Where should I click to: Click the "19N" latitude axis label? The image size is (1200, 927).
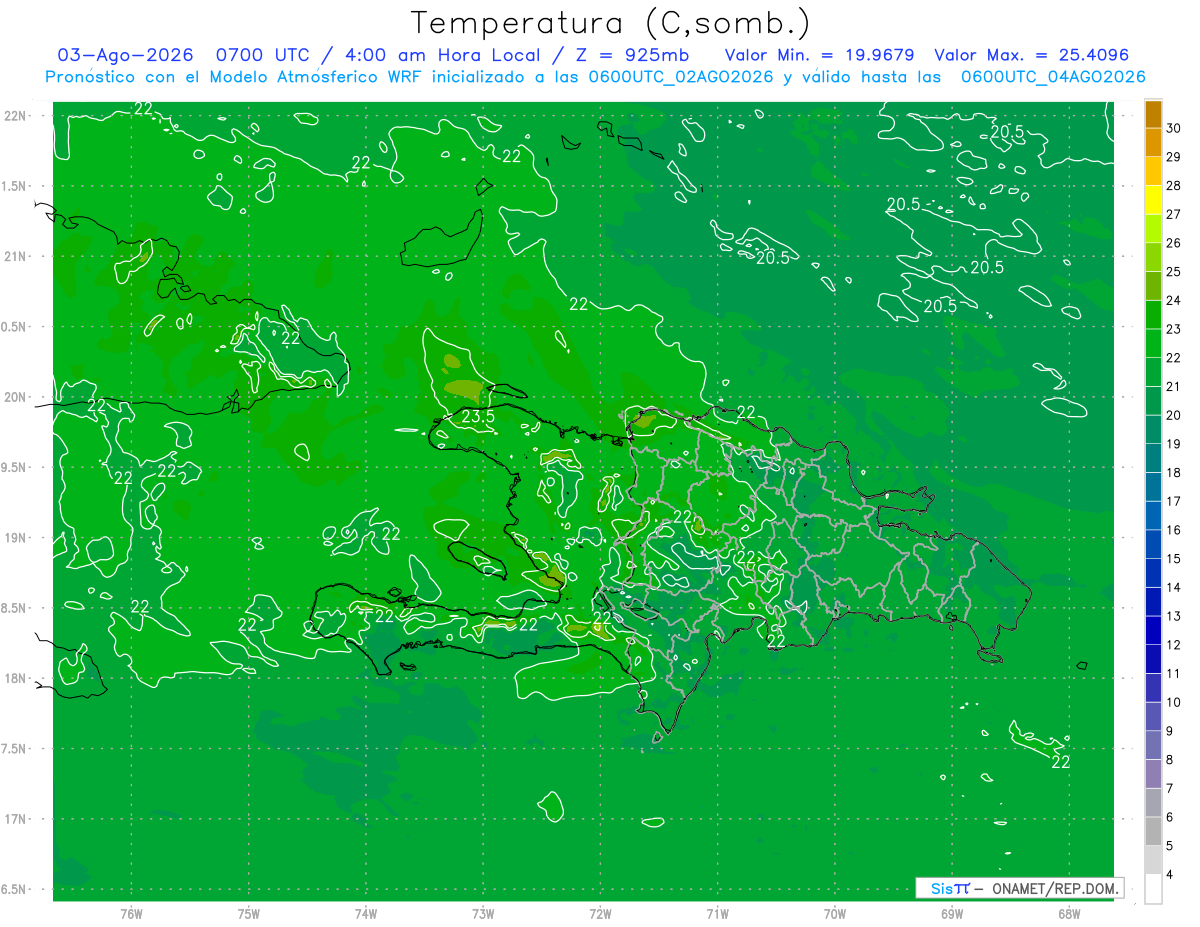click(x=15, y=538)
